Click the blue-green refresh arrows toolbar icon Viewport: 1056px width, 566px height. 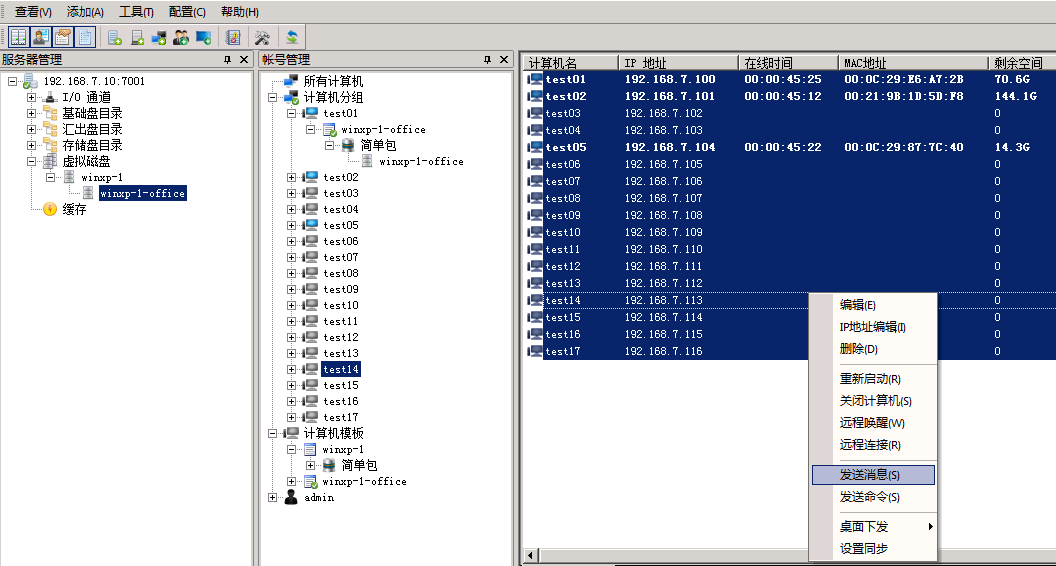tap(292, 38)
